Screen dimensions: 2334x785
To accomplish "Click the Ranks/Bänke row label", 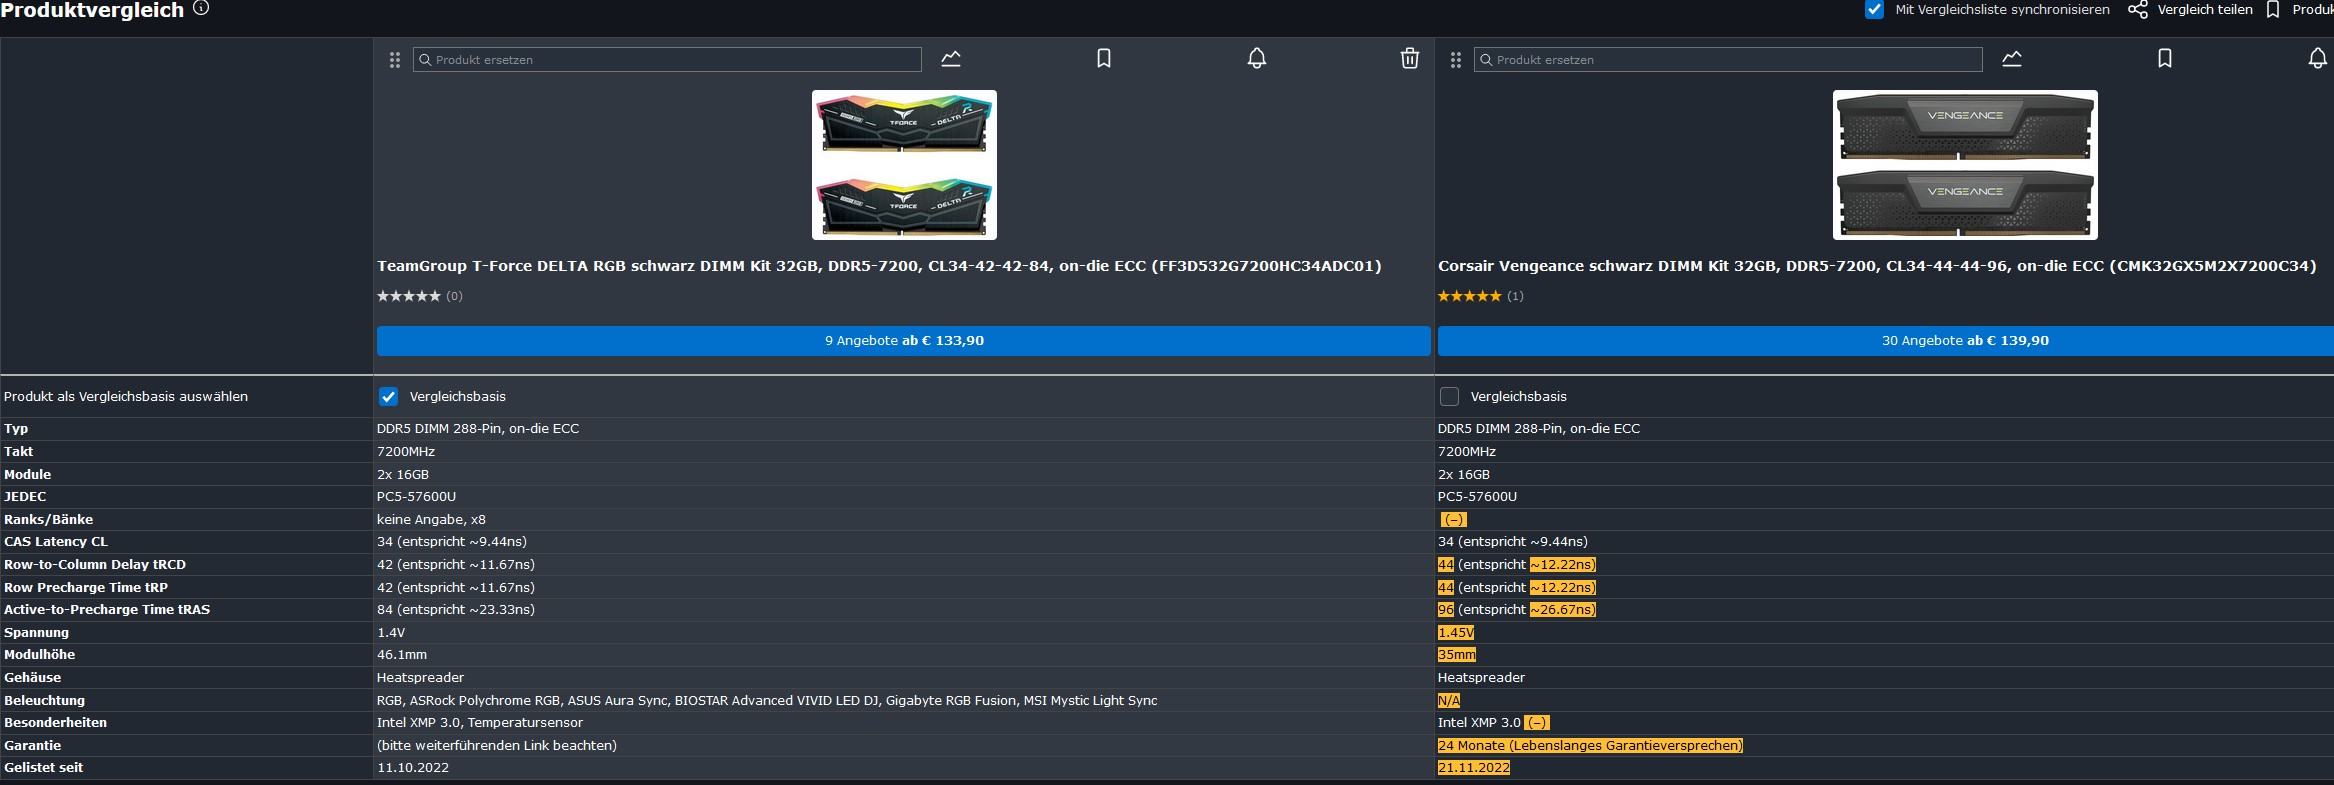I will point(48,520).
